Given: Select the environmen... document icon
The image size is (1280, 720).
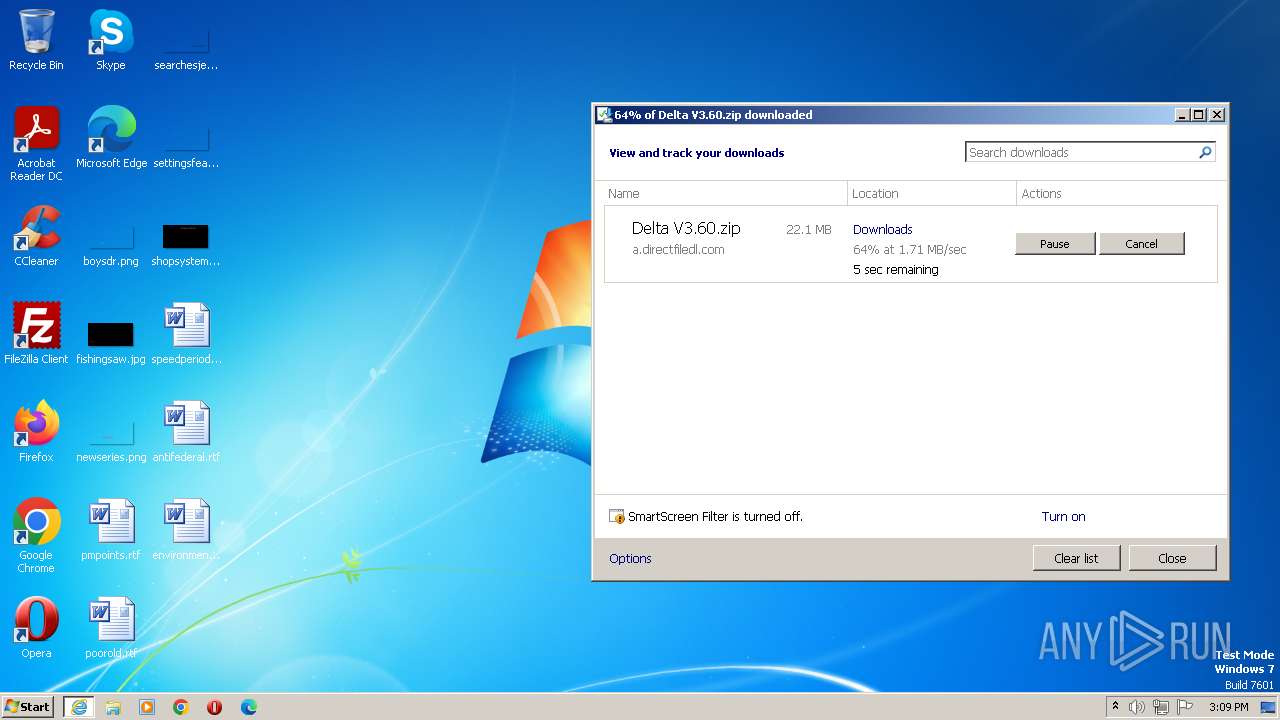Looking at the screenshot, I should (186, 530).
